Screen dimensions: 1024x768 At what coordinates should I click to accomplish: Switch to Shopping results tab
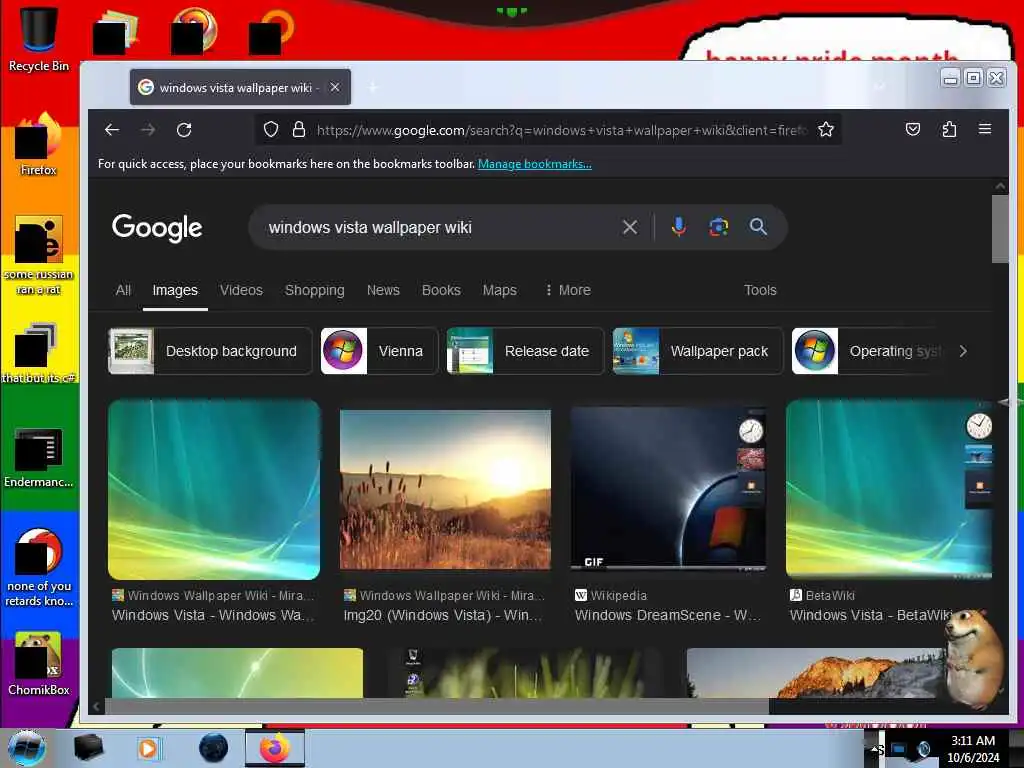pos(314,290)
